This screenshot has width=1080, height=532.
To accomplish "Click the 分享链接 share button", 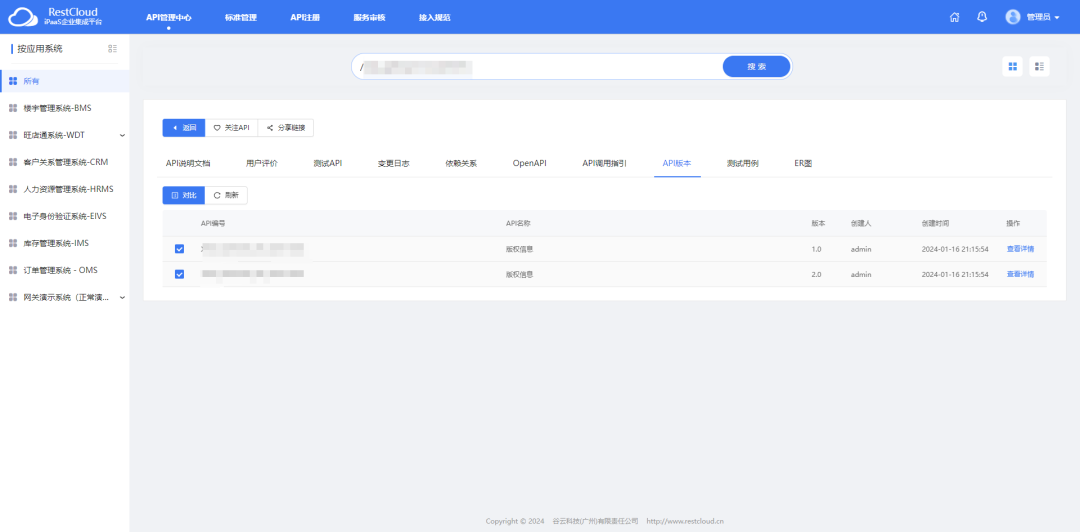I will point(286,128).
